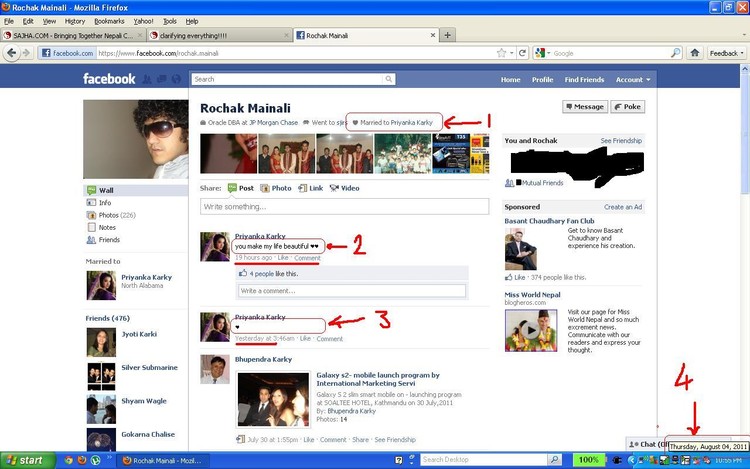Open a new Firefox tab with plus button
The width and height of the screenshot is (750, 469).
[x=447, y=35]
